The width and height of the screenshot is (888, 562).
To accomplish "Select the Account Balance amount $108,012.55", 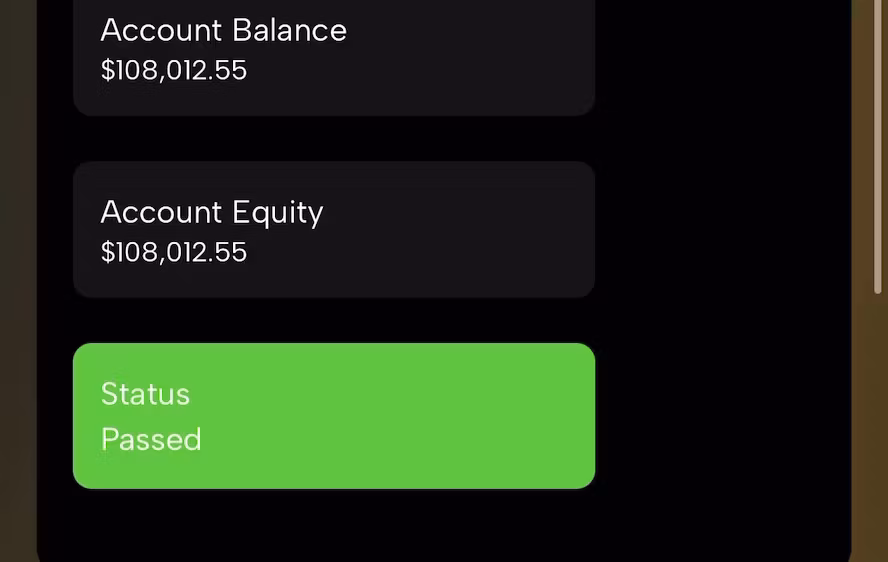I will tap(173, 70).
